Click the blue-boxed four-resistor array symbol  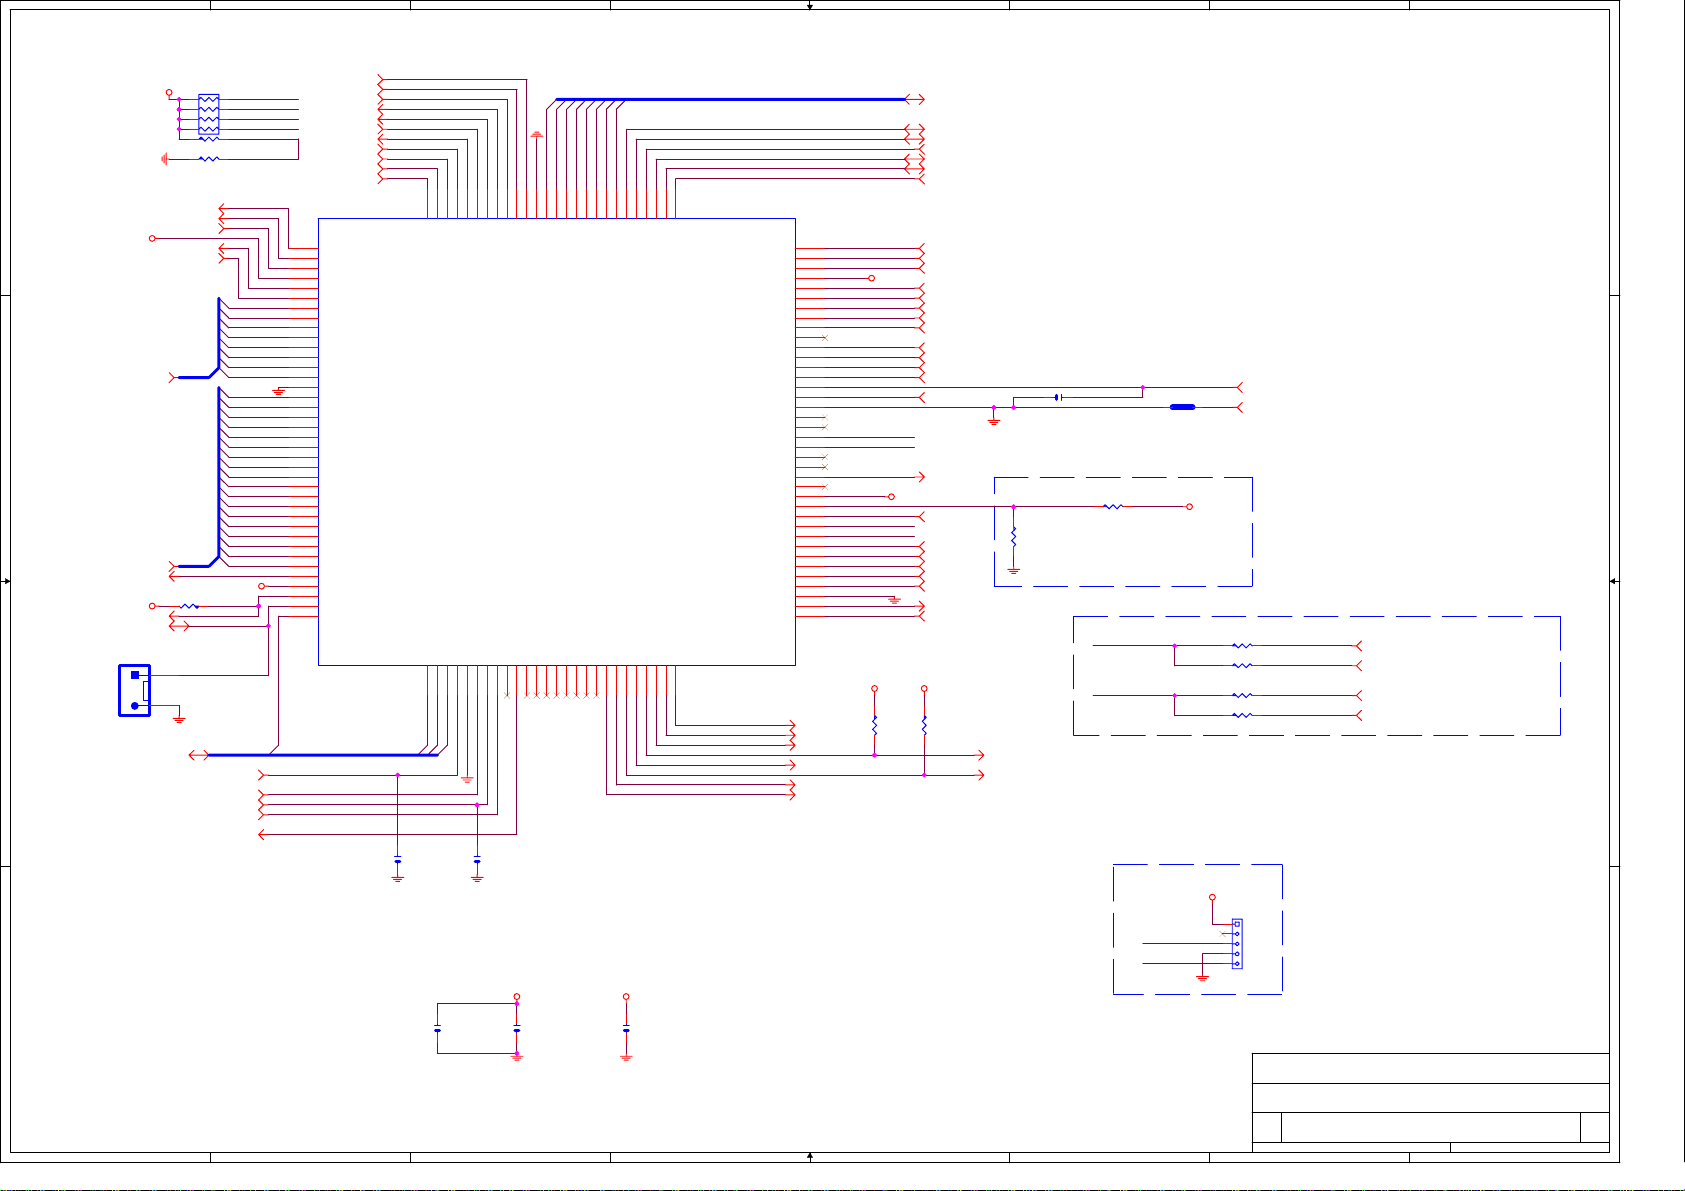click(x=208, y=114)
